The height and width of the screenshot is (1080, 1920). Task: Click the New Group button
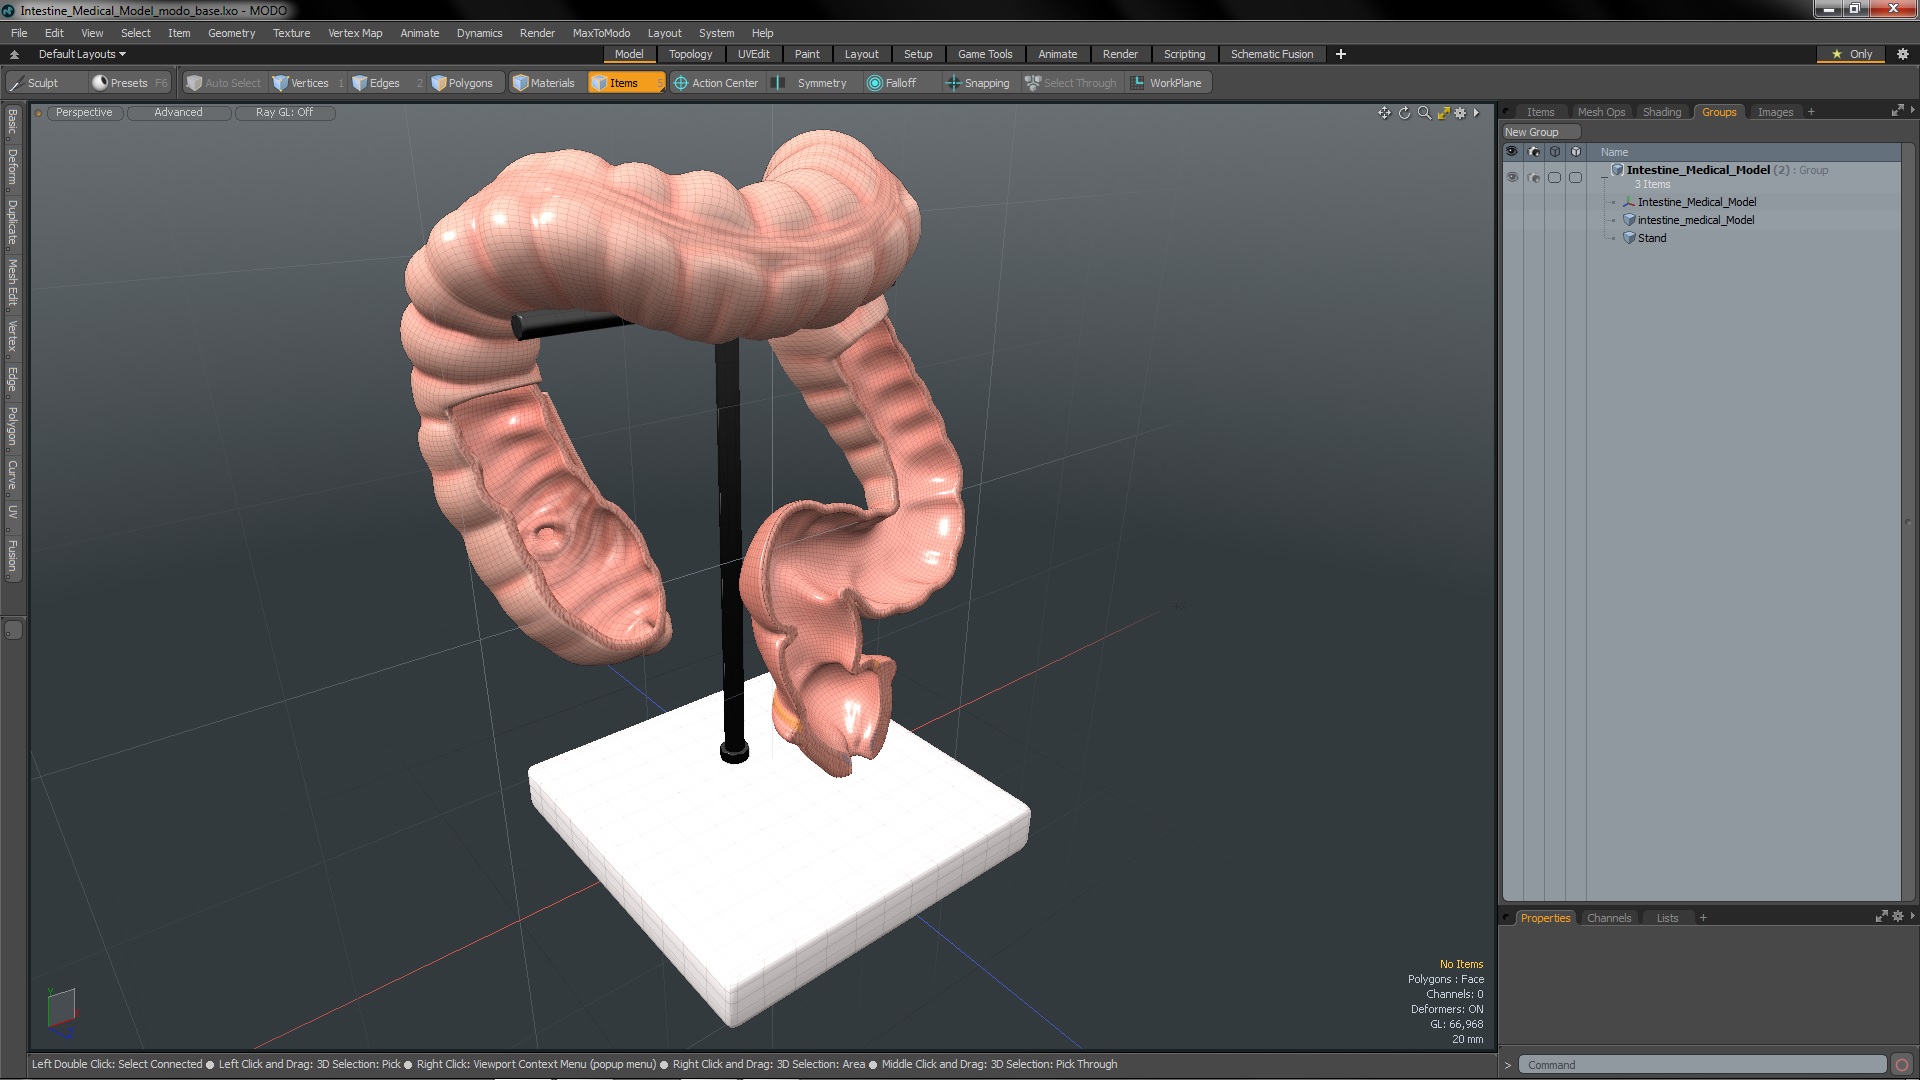[x=1539, y=132]
